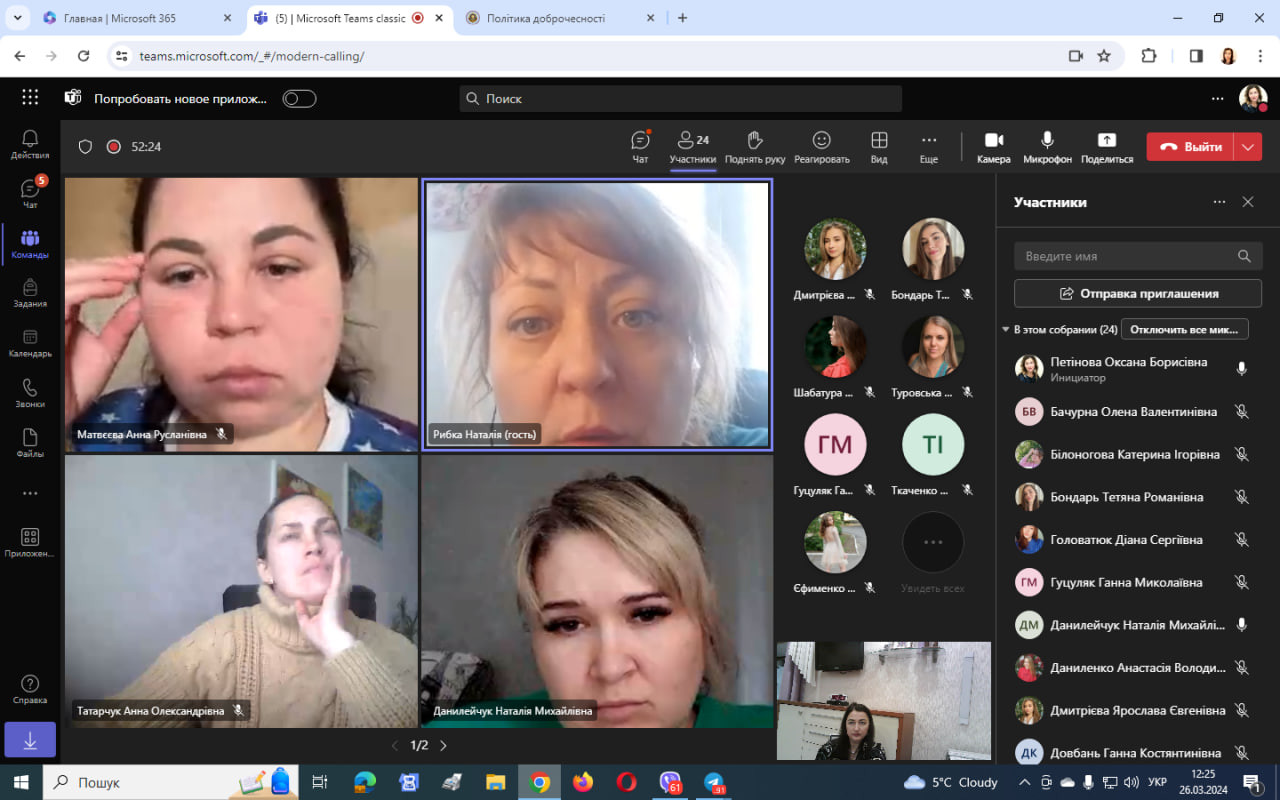Open the Chrome extensions menu
Image resolution: width=1280 pixels, height=800 pixels.
click(1149, 56)
